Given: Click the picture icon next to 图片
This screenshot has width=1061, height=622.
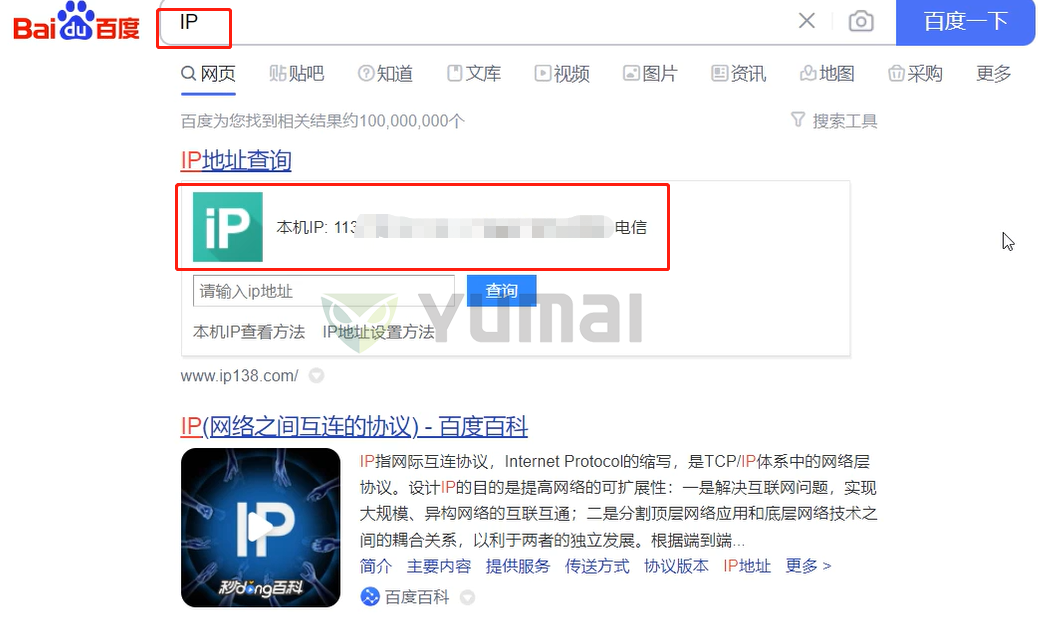Looking at the screenshot, I should (630, 72).
